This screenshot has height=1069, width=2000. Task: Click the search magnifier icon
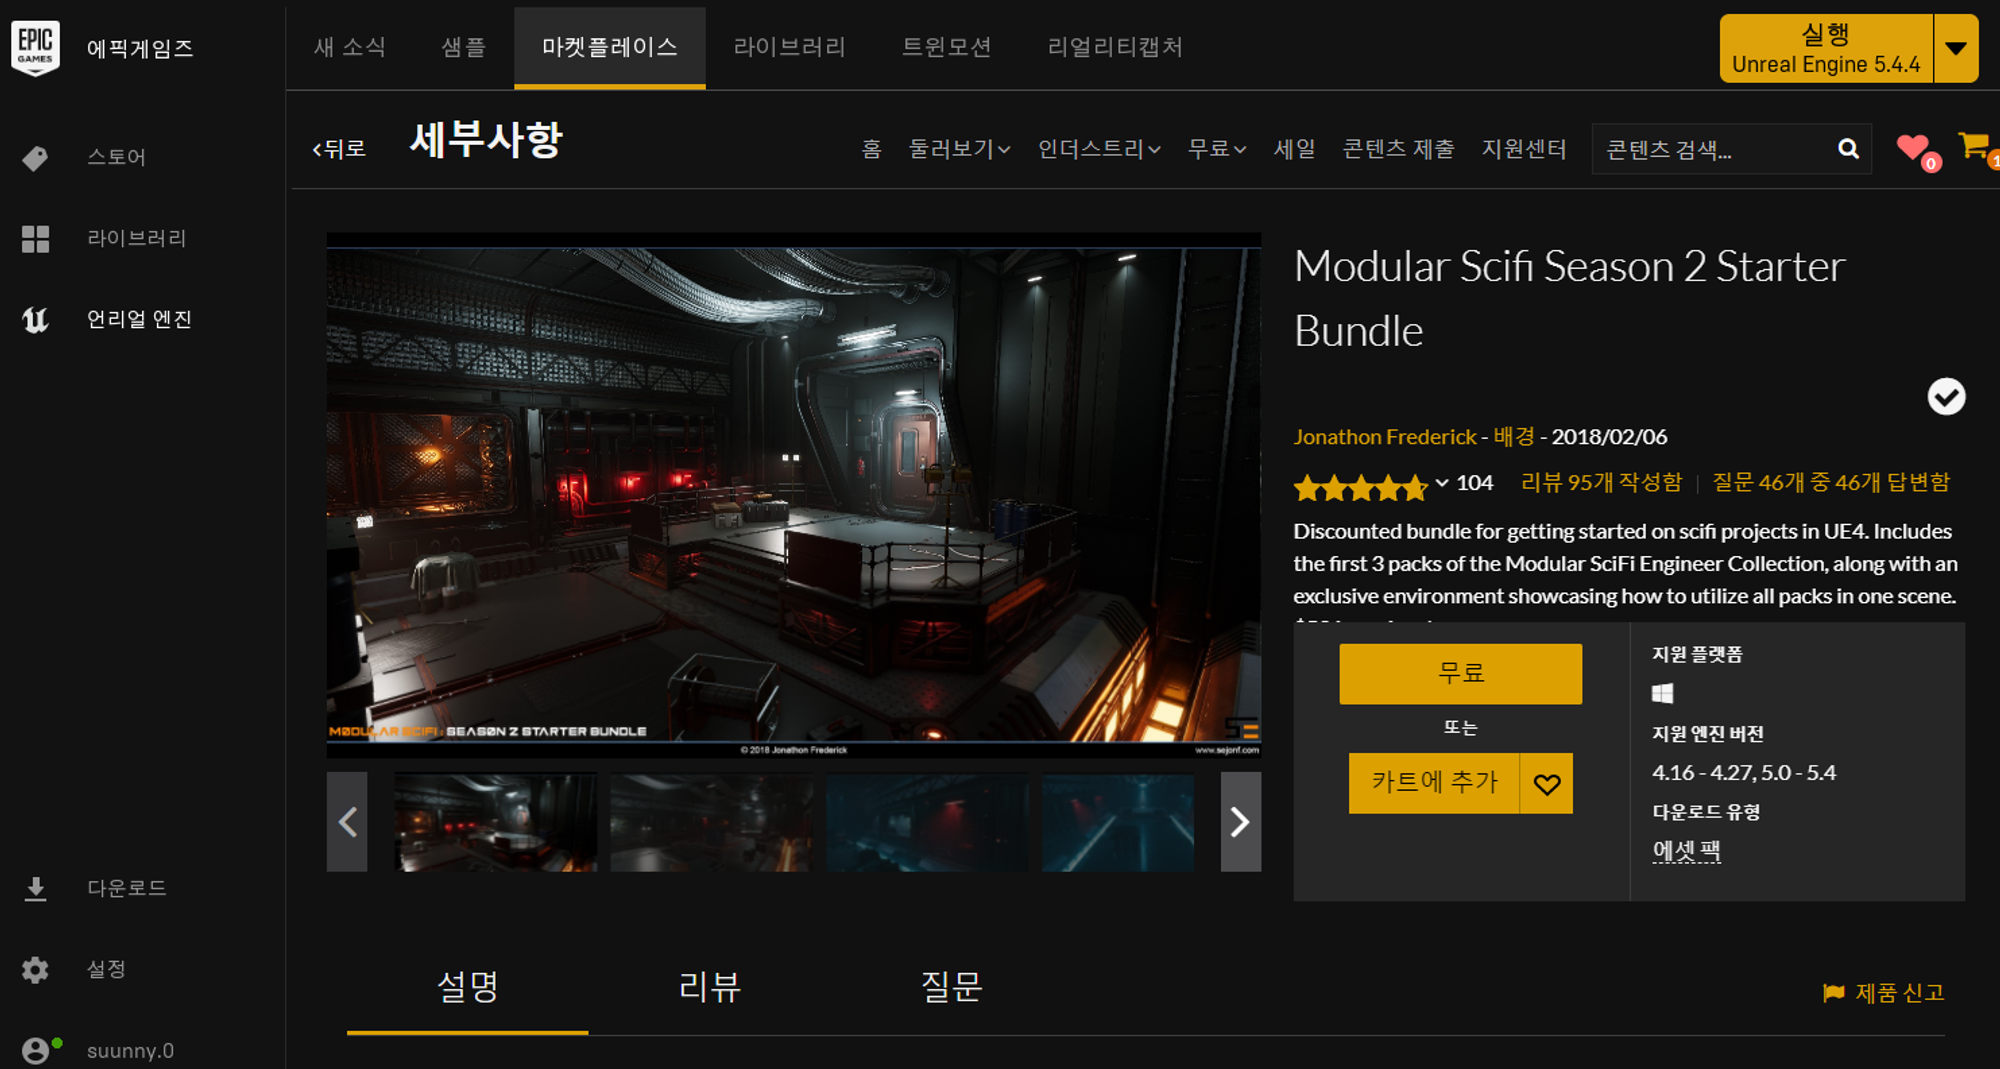click(1848, 149)
